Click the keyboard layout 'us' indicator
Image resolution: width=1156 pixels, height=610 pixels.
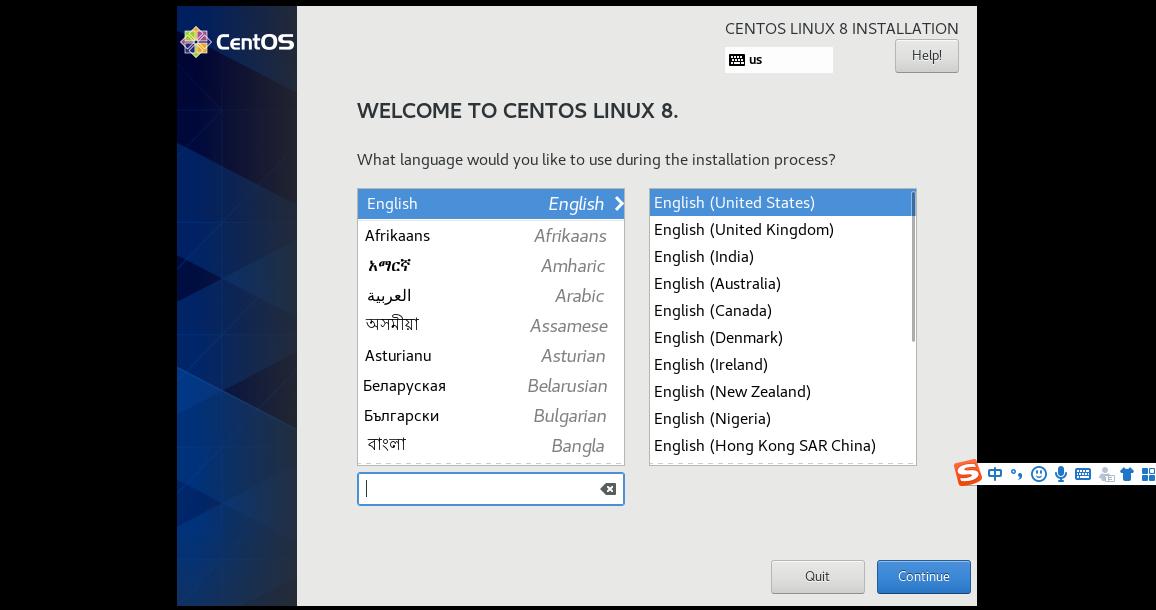[778, 60]
